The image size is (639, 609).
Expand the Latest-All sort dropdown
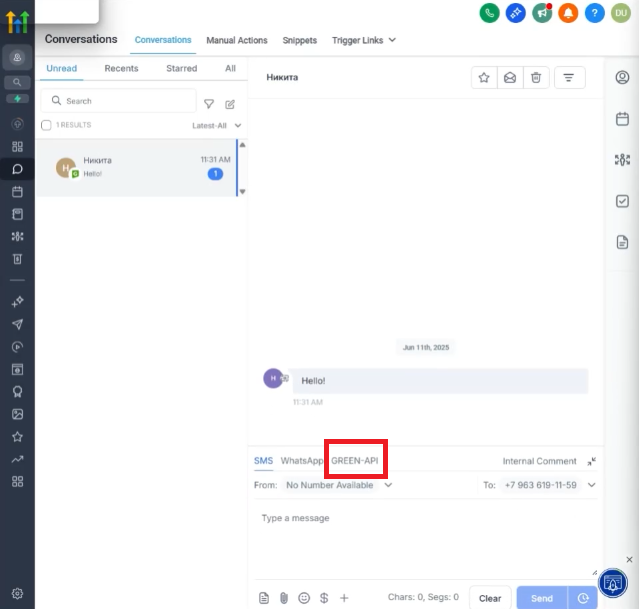point(216,125)
